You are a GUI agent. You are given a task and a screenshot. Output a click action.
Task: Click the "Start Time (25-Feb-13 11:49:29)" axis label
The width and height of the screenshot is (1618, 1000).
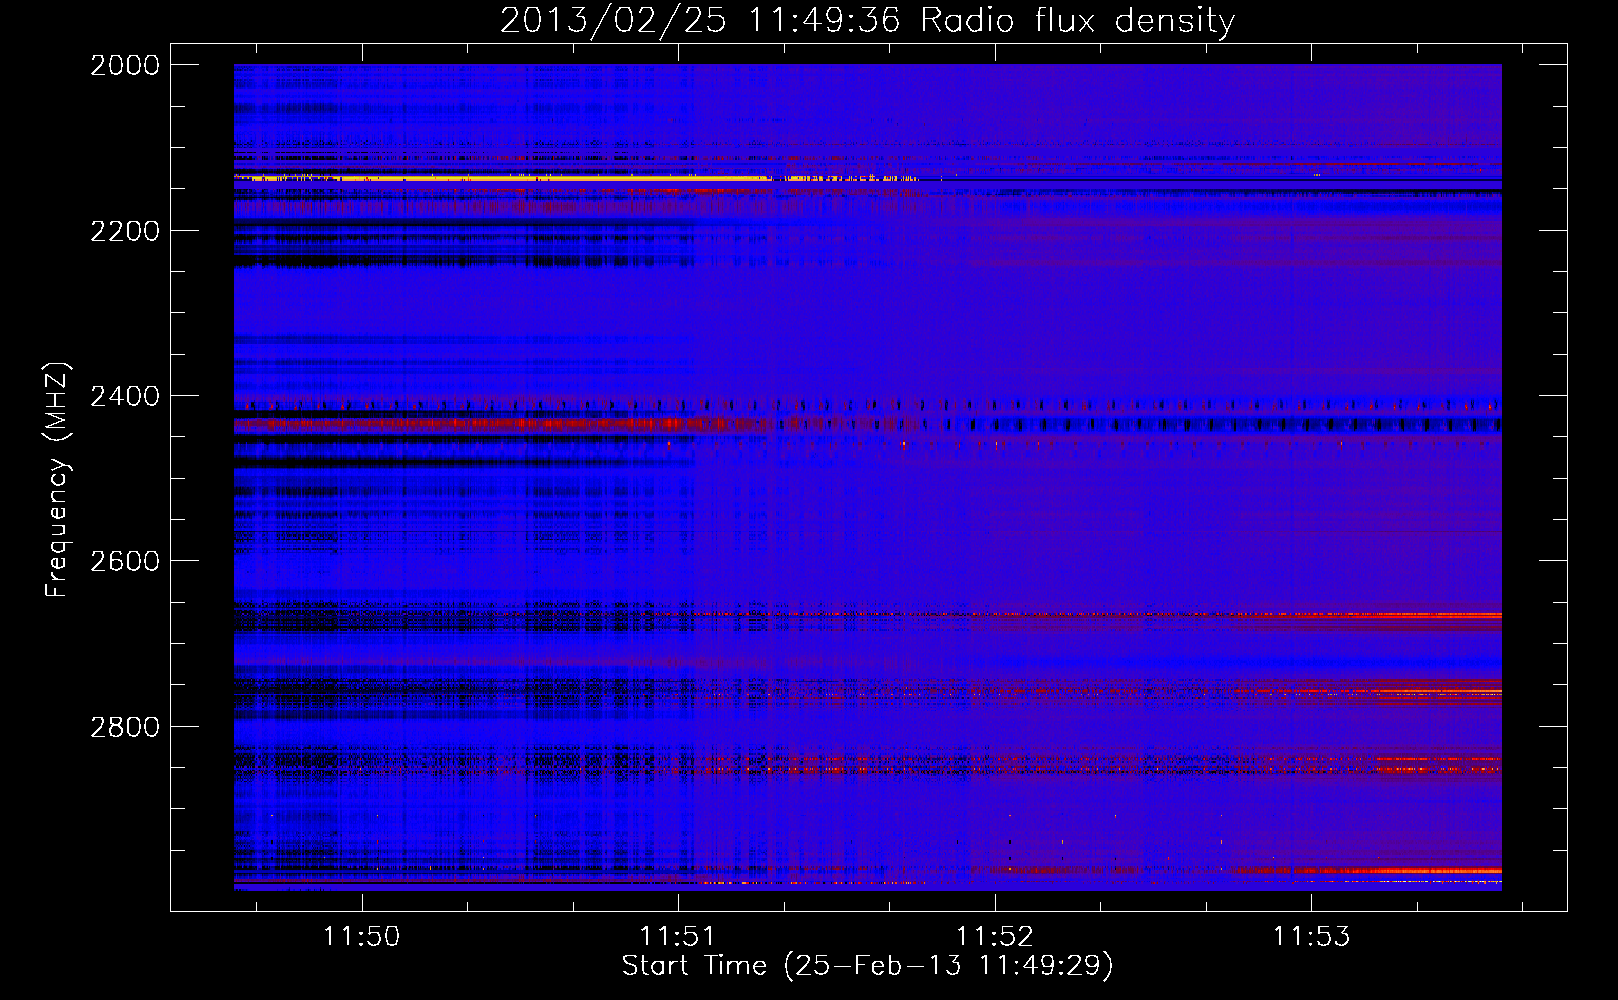point(867,966)
